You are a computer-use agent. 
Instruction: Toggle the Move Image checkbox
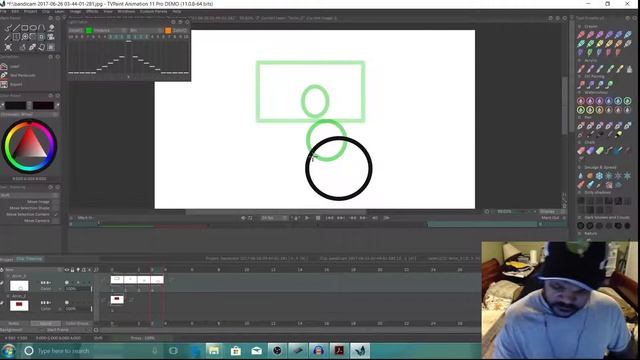pos(56,202)
